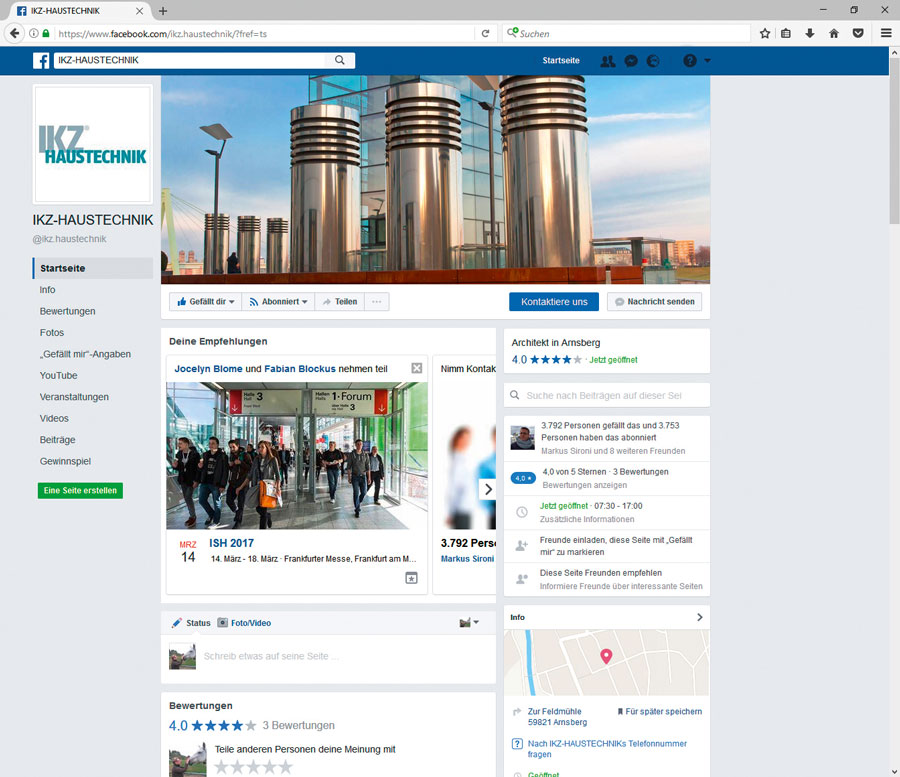Open the ISH 2017 event image

(297, 456)
